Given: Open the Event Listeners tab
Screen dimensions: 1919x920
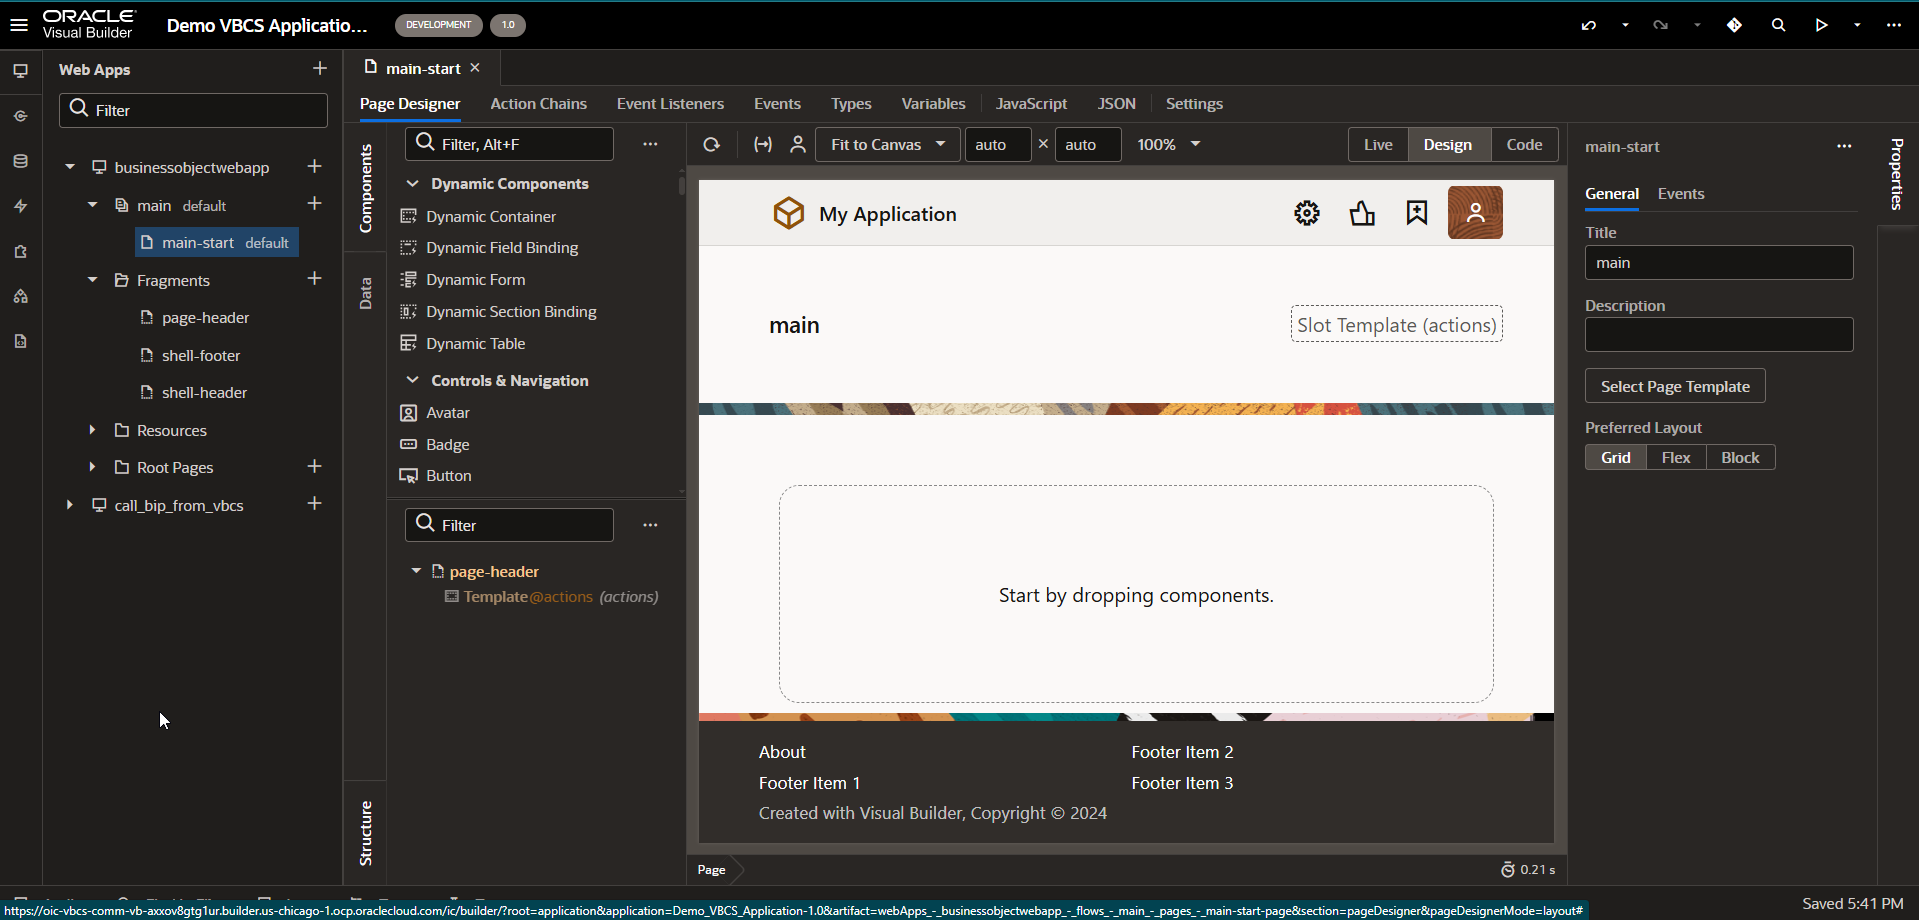Looking at the screenshot, I should pyautogui.click(x=670, y=103).
